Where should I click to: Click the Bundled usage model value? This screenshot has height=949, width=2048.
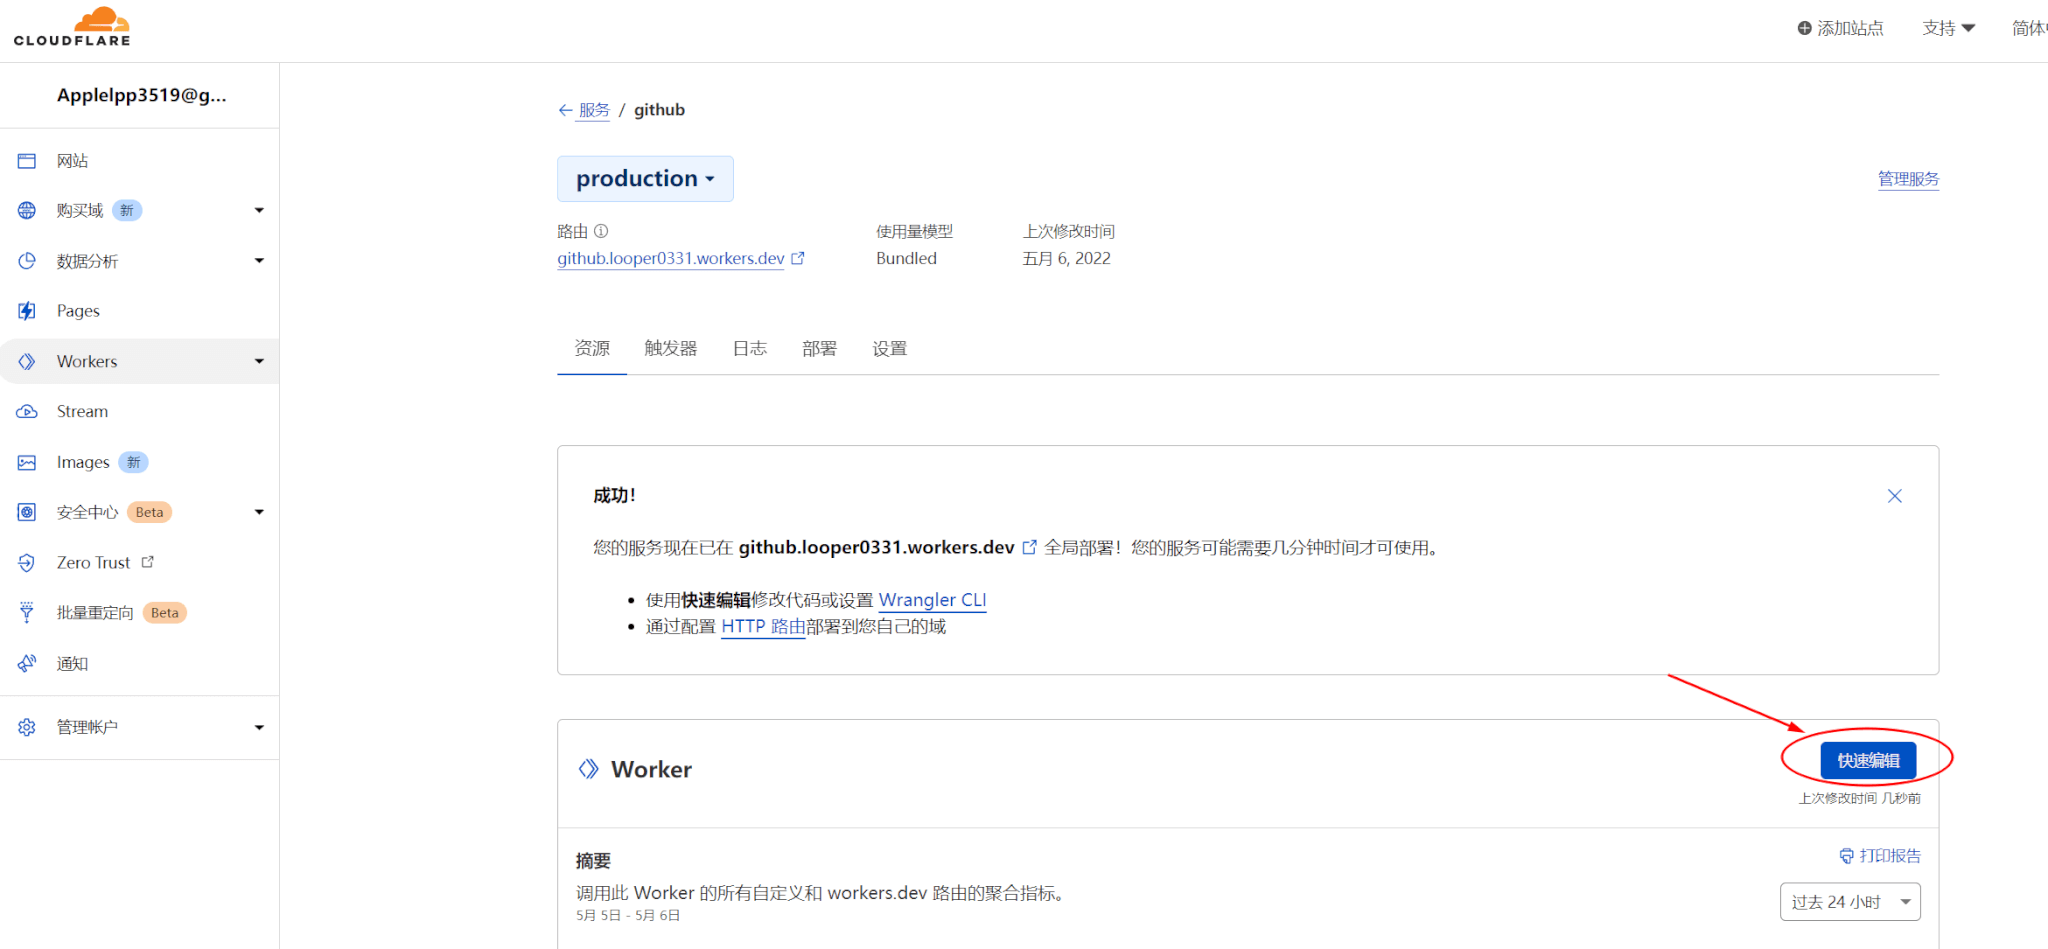click(906, 258)
